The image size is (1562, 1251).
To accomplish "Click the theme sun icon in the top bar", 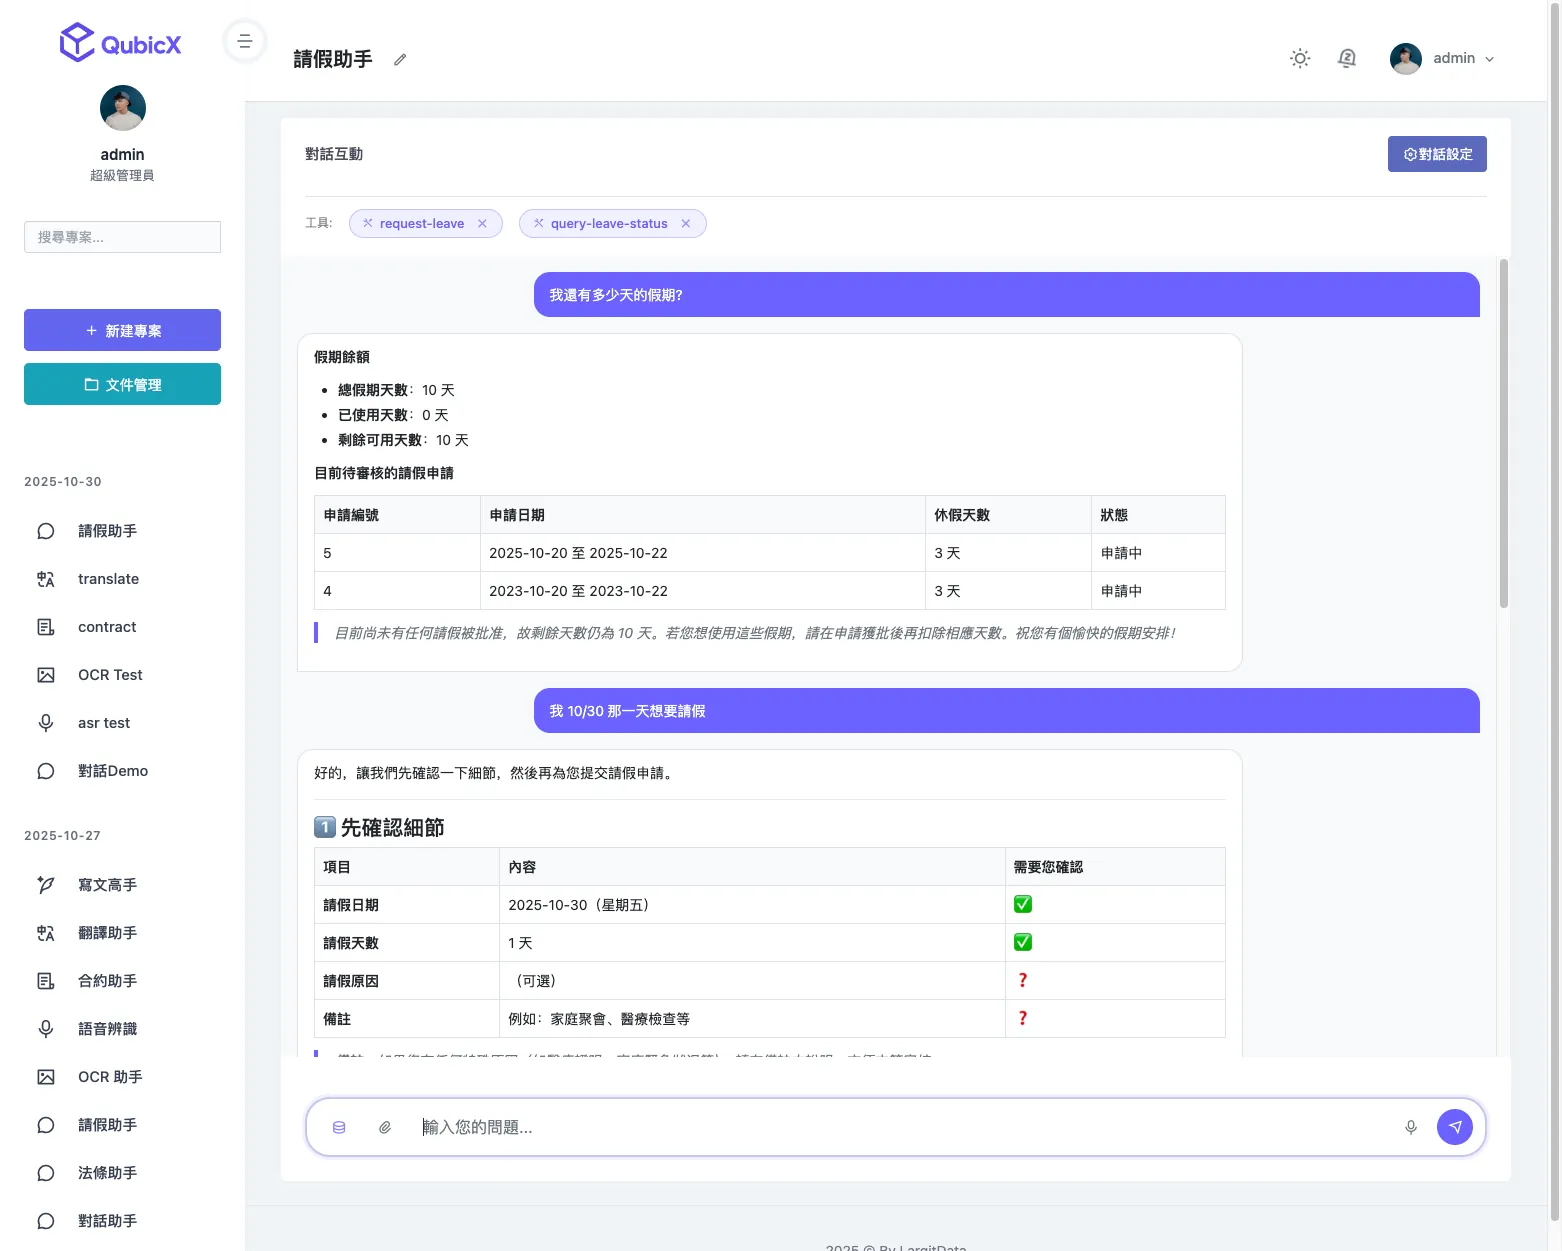I will [1299, 58].
